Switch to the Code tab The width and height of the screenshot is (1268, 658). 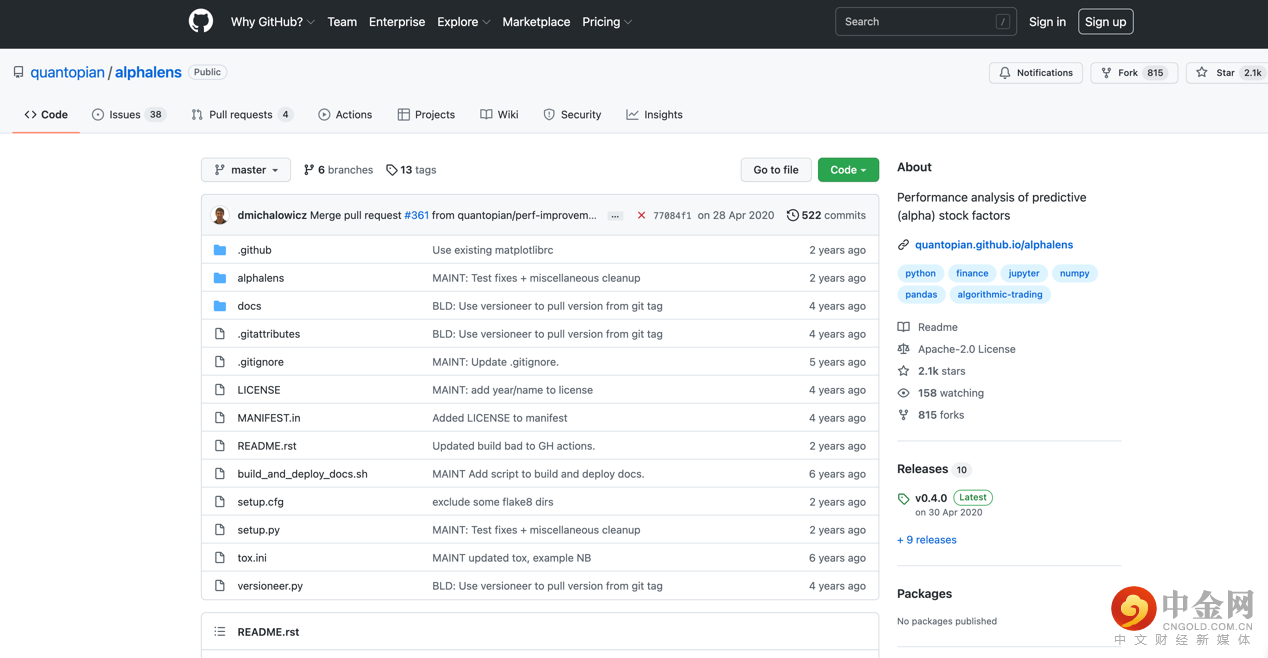[46, 115]
